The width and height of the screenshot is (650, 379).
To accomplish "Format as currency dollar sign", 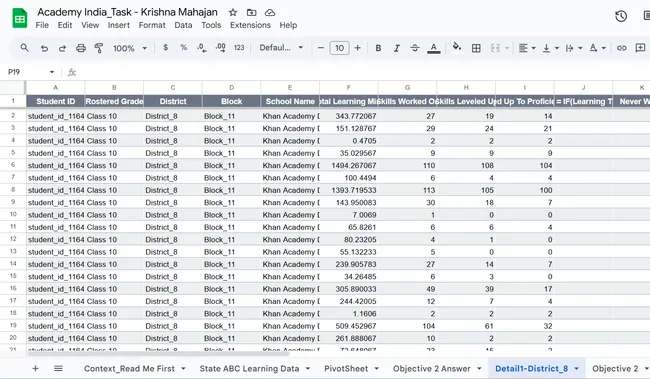I will (165, 48).
